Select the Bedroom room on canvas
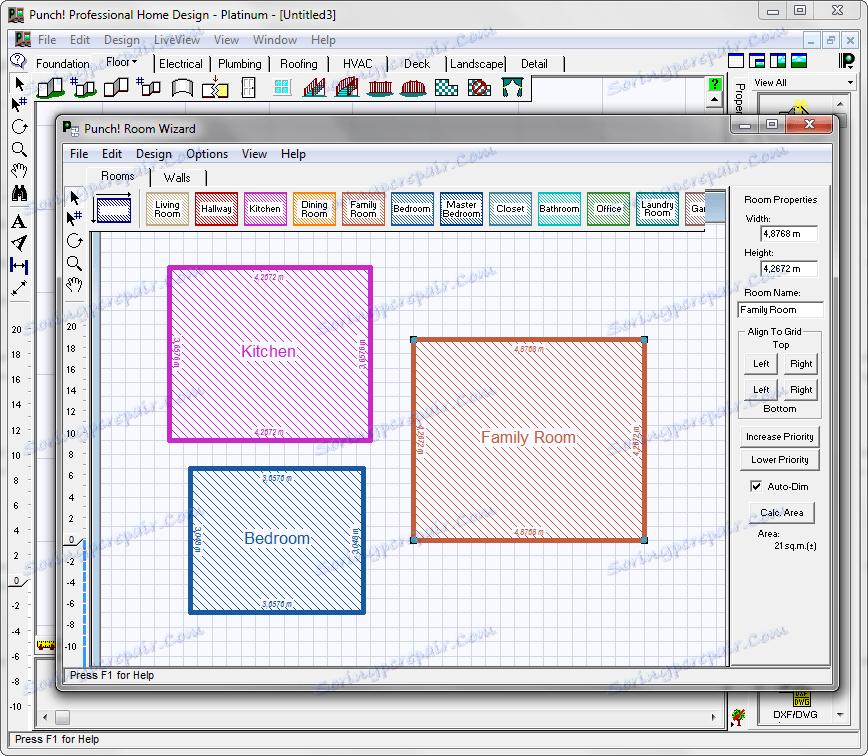 pyautogui.click(x=277, y=540)
